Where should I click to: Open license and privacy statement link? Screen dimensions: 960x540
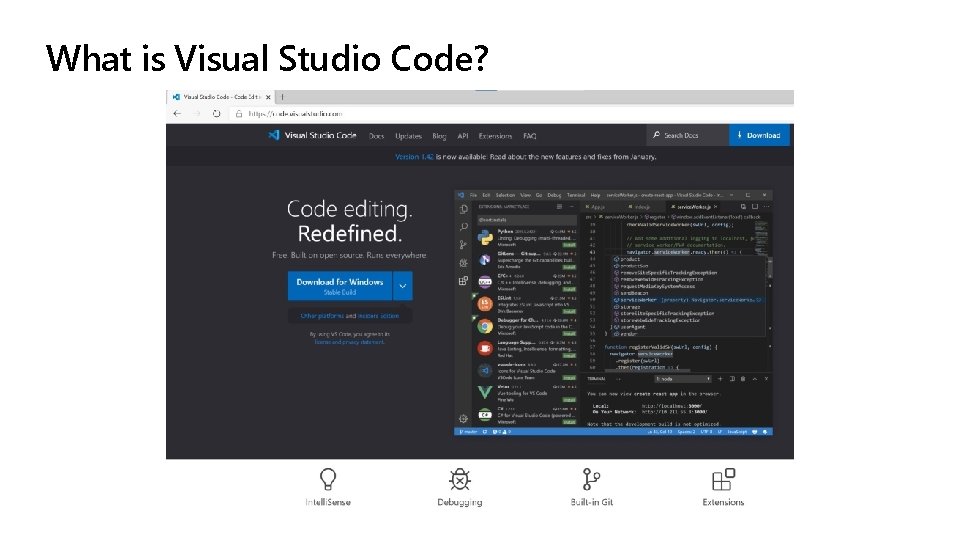[350, 342]
